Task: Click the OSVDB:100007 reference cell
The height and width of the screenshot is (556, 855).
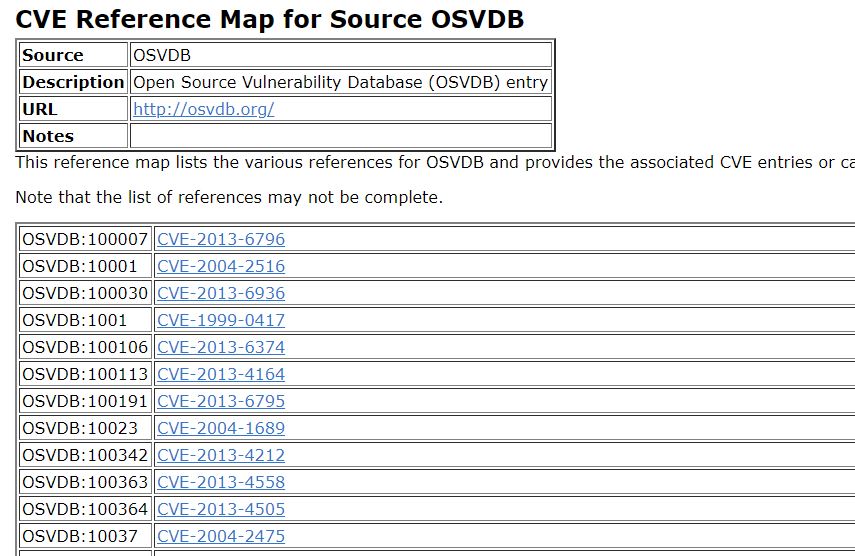Action: tap(85, 239)
